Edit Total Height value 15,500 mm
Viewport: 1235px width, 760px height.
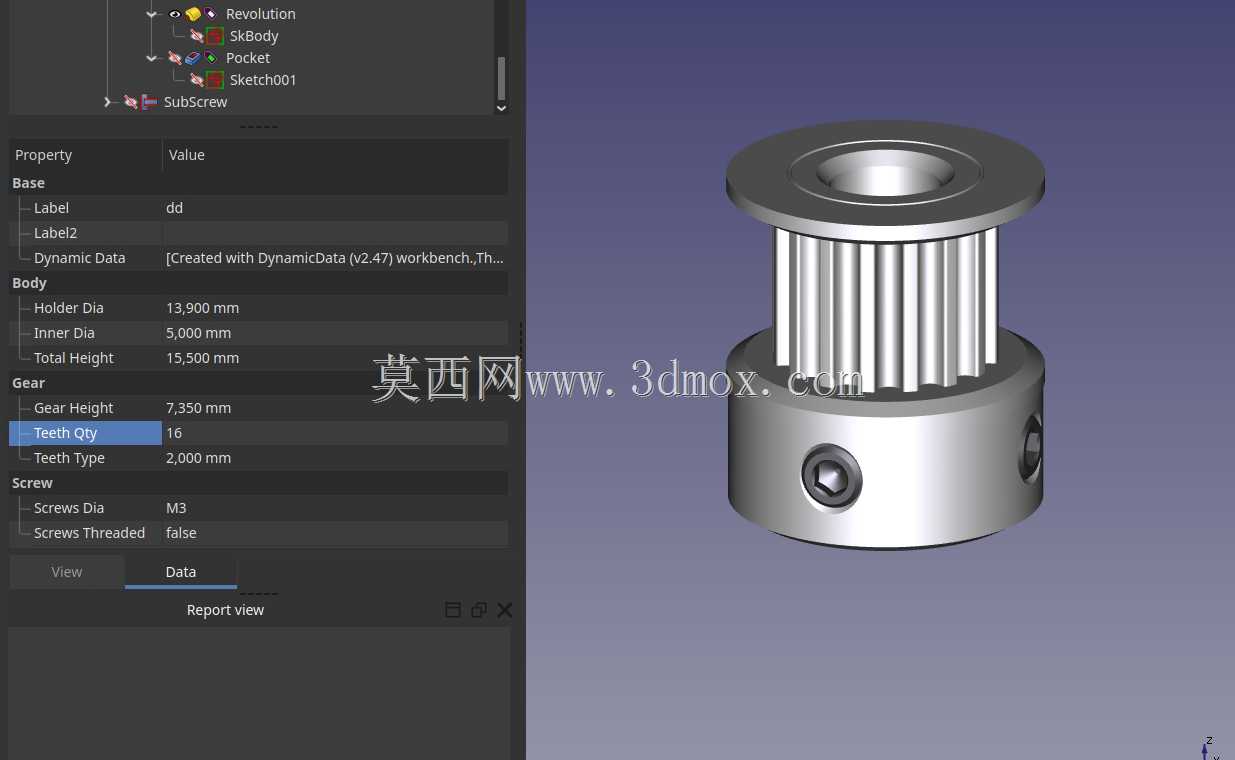pyautogui.click(x=335, y=358)
